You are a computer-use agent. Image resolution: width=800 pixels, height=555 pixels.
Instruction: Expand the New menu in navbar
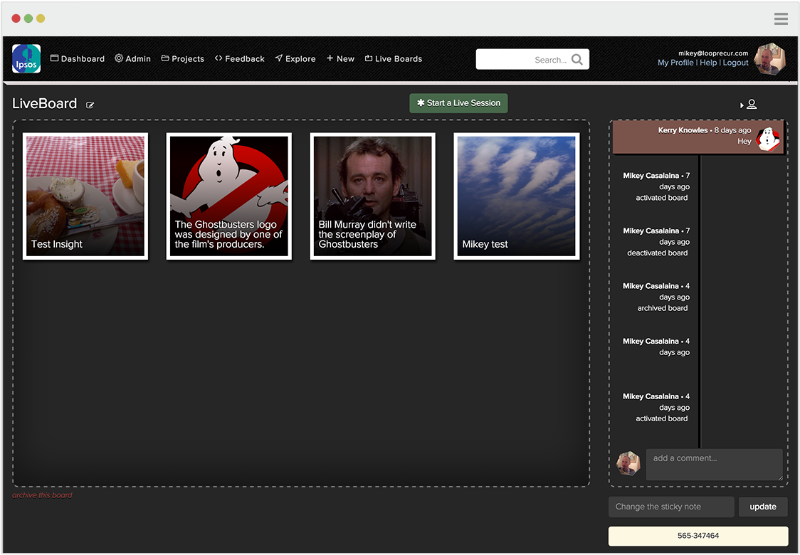pos(340,59)
